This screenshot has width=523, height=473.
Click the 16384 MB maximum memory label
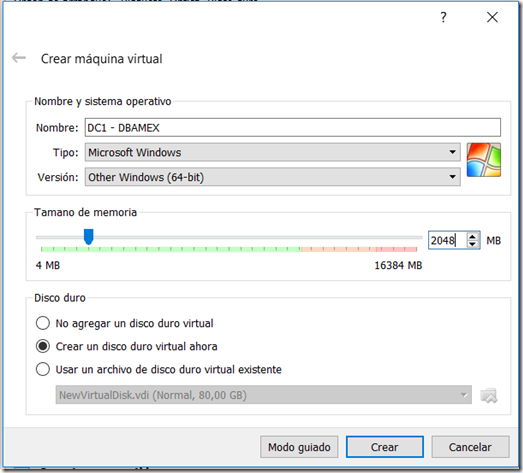pyautogui.click(x=398, y=266)
